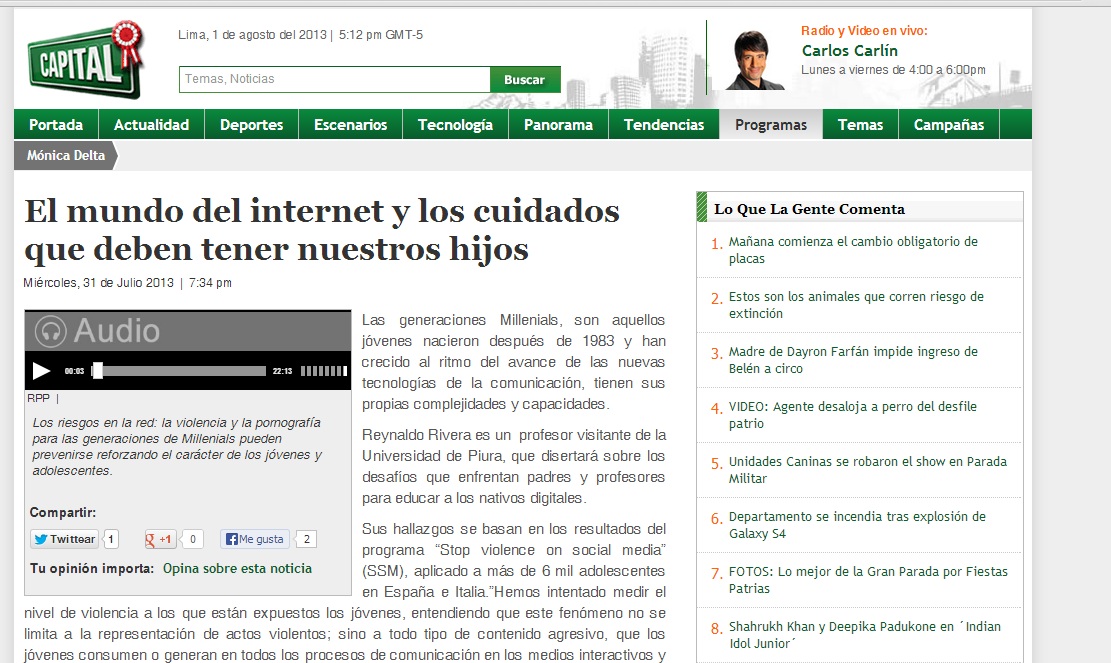Click the headphones Audio icon
This screenshot has width=1111, height=663.
pos(50,331)
